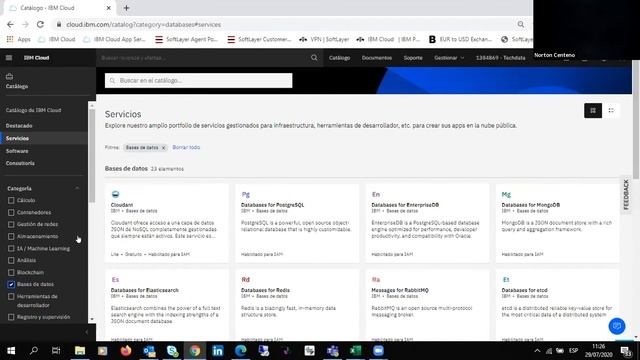Open the IBM Cloud hamburger menu

pyautogui.click(x=9, y=58)
